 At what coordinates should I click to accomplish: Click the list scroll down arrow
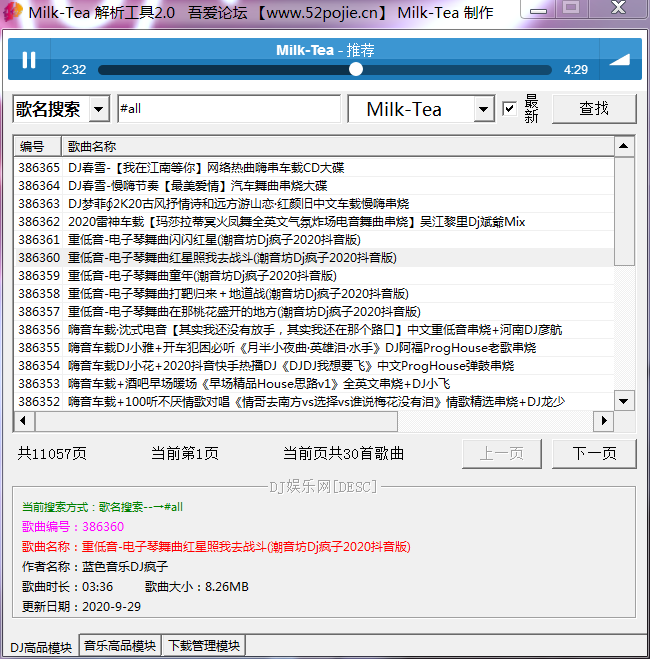click(x=624, y=401)
